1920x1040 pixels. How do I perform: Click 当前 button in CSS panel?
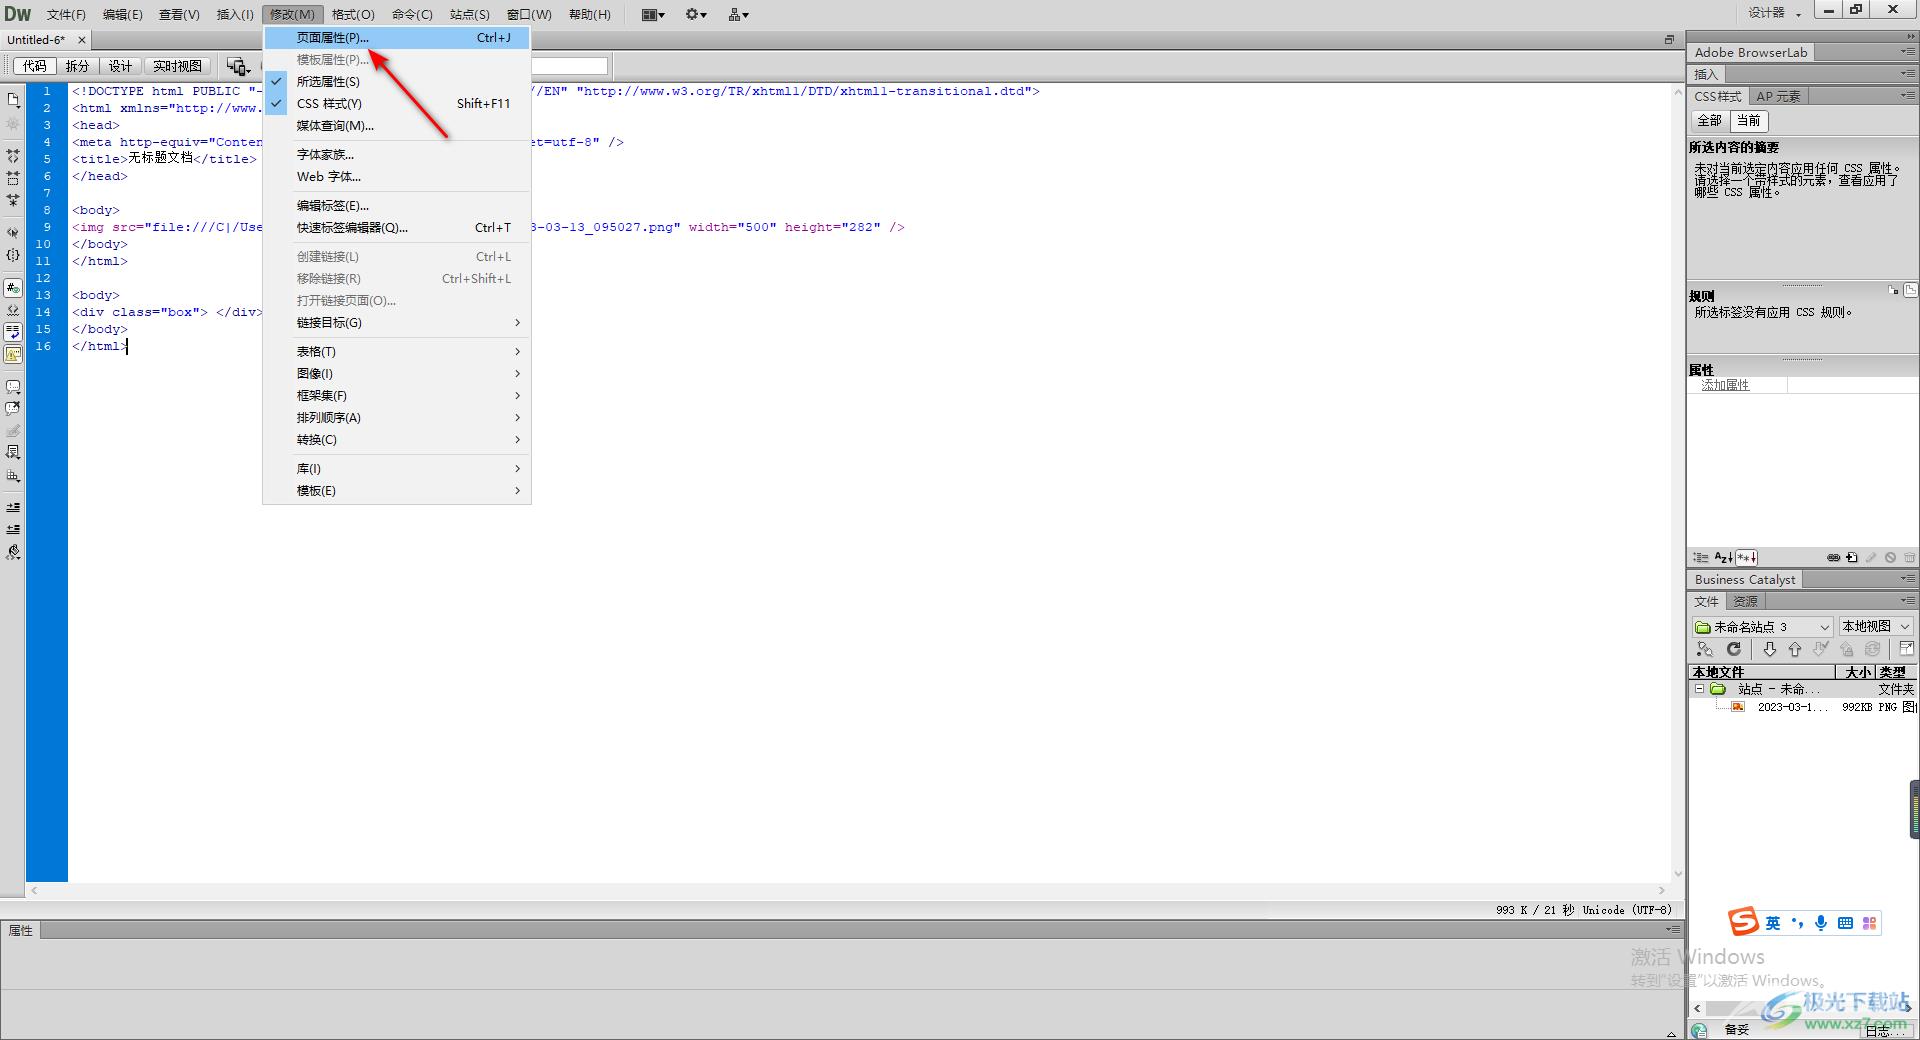click(1748, 120)
